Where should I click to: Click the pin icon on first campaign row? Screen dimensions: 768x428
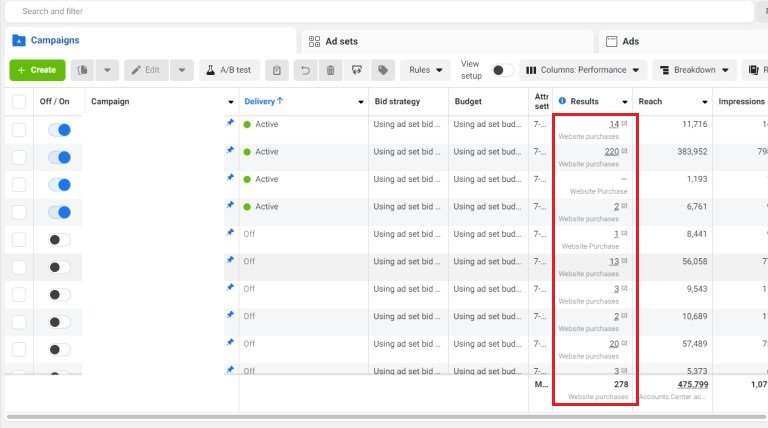[x=230, y=124]
